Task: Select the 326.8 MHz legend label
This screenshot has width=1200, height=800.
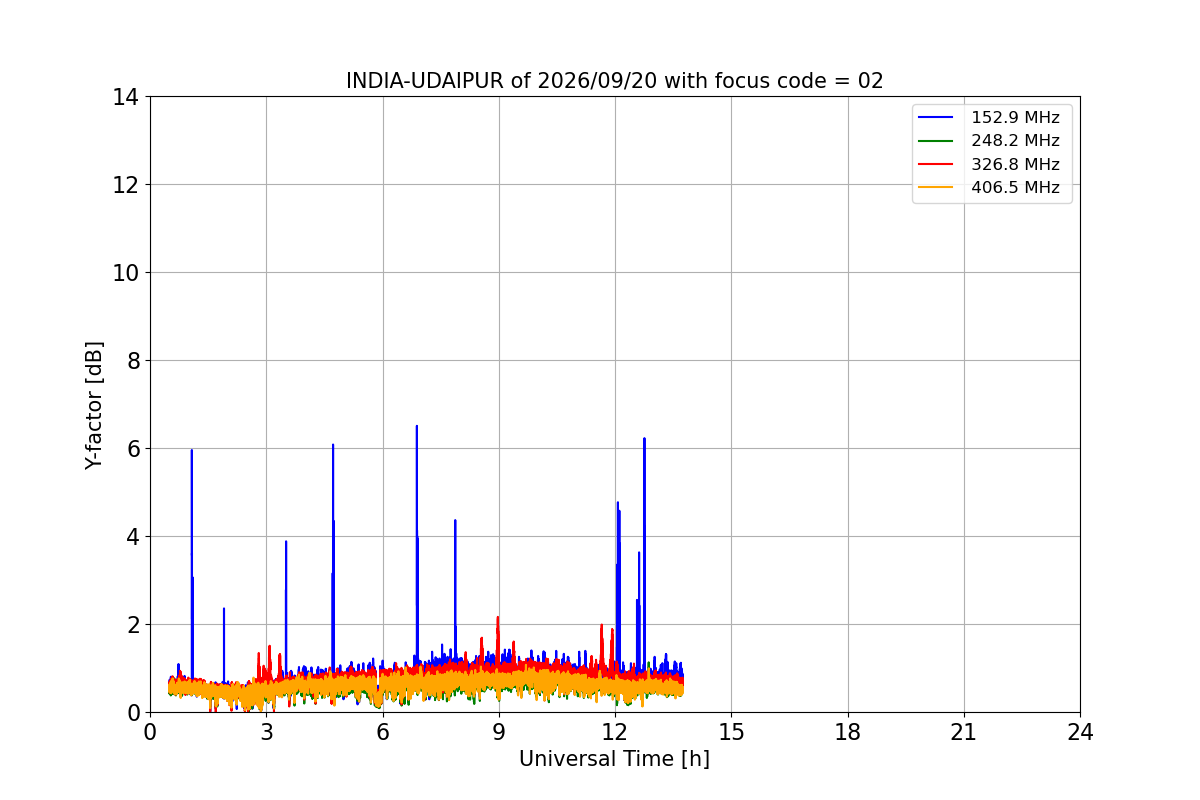Action: (1015, 164)
